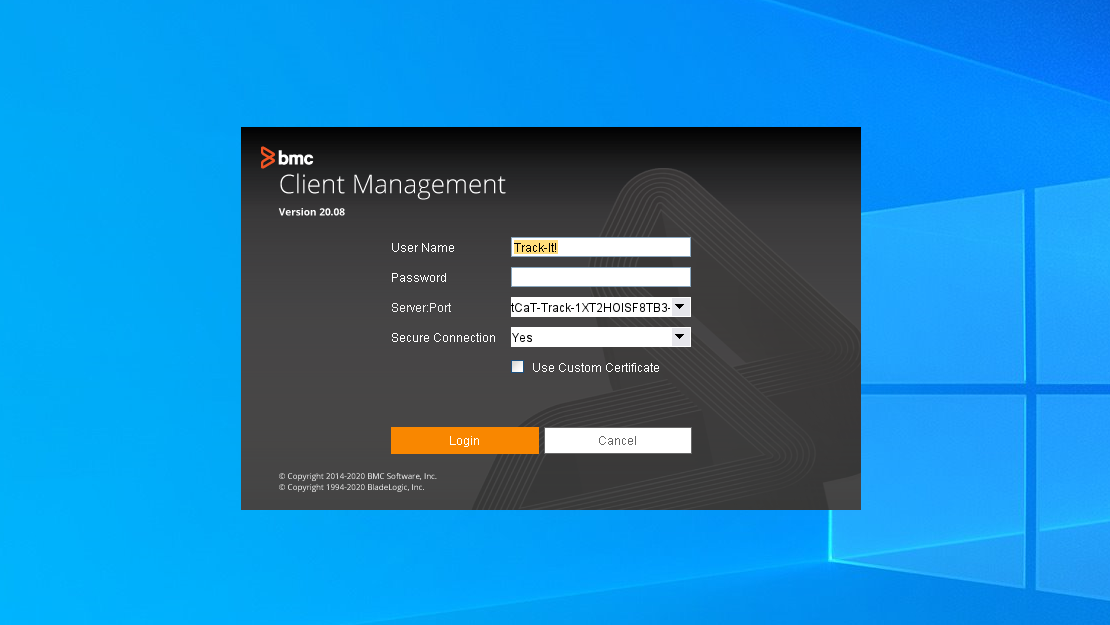Enable Use Custom Certificate checkbox
This screenshot has width=1110, height=625.
click(517, 367)
